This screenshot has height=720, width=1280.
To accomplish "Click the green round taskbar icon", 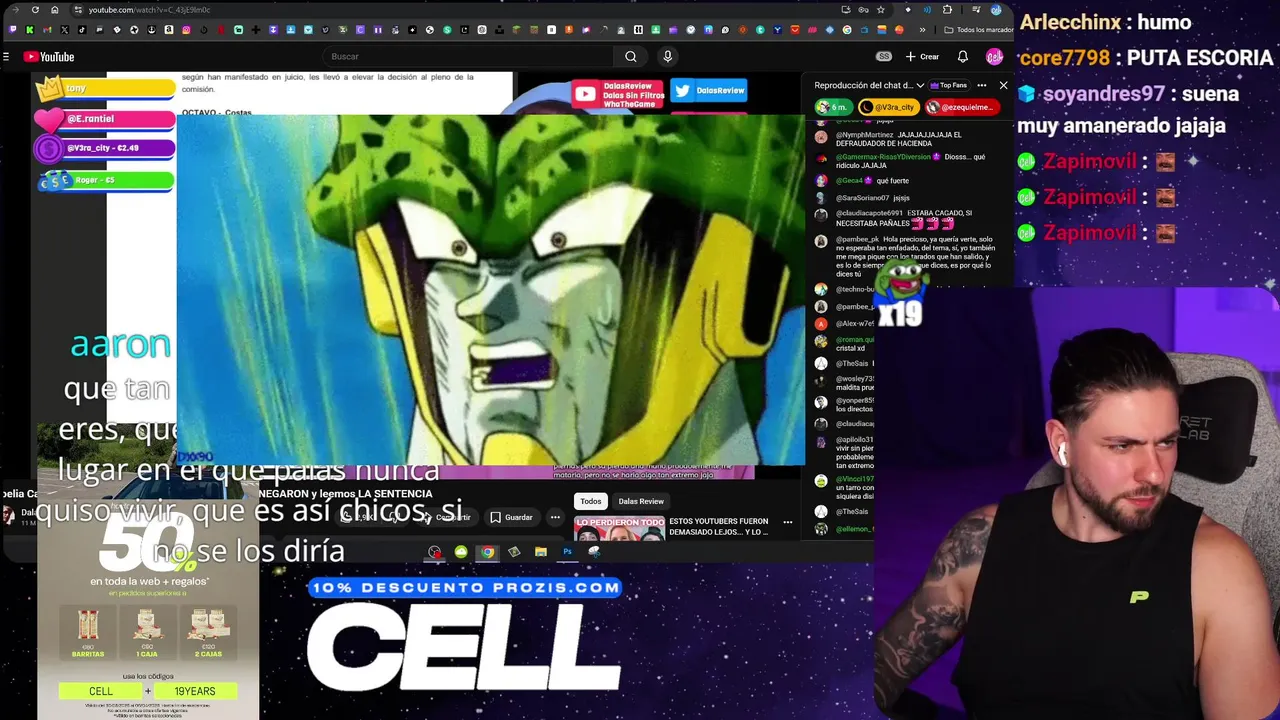I will (461, 552).
